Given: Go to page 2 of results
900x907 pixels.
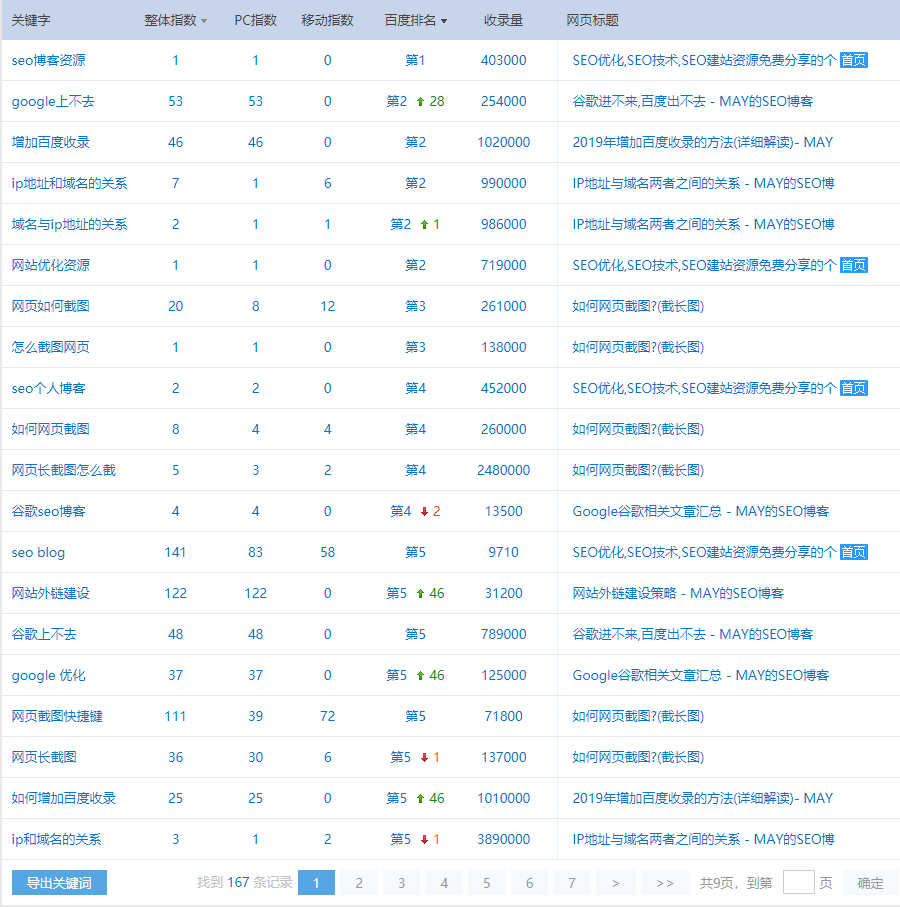Looking at the screenshot, I should (x=358, y=882).
